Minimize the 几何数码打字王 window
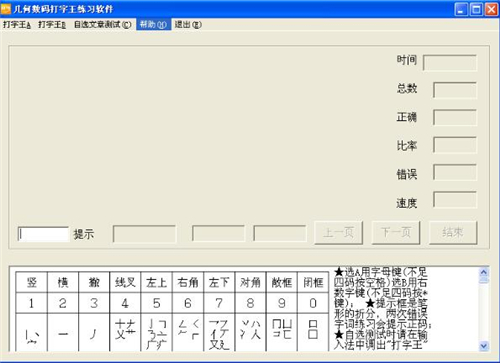The width and height of the screenshot is (500, 363). pos(461,9)
